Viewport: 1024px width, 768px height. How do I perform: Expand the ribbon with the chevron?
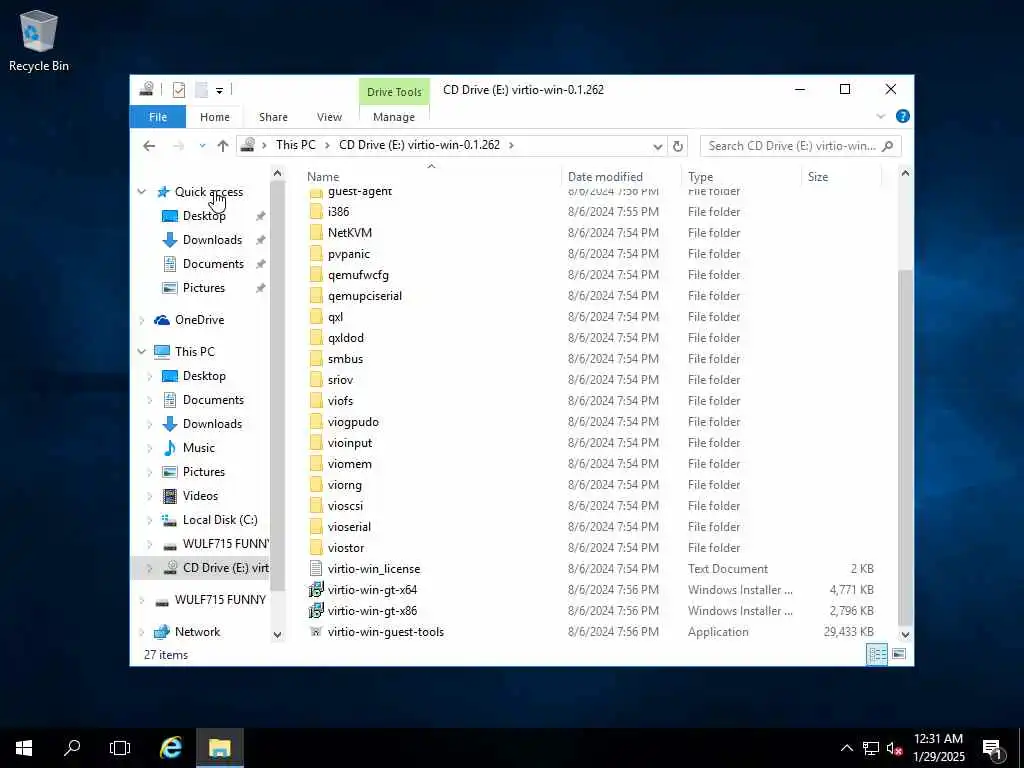click(880, 116)
